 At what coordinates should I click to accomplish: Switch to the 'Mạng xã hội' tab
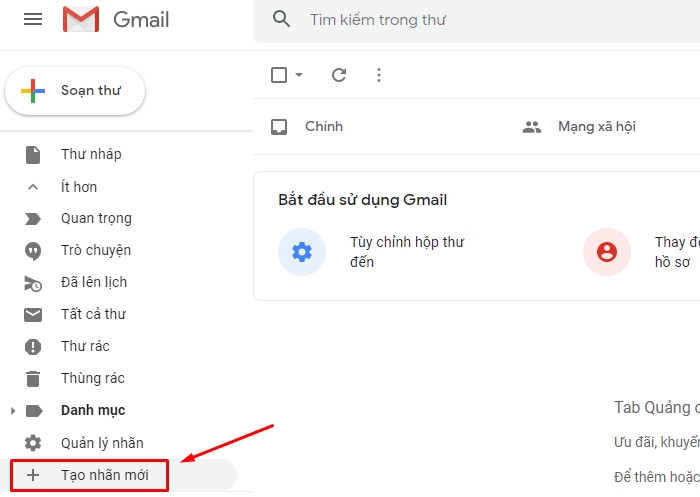pos(597,126)
